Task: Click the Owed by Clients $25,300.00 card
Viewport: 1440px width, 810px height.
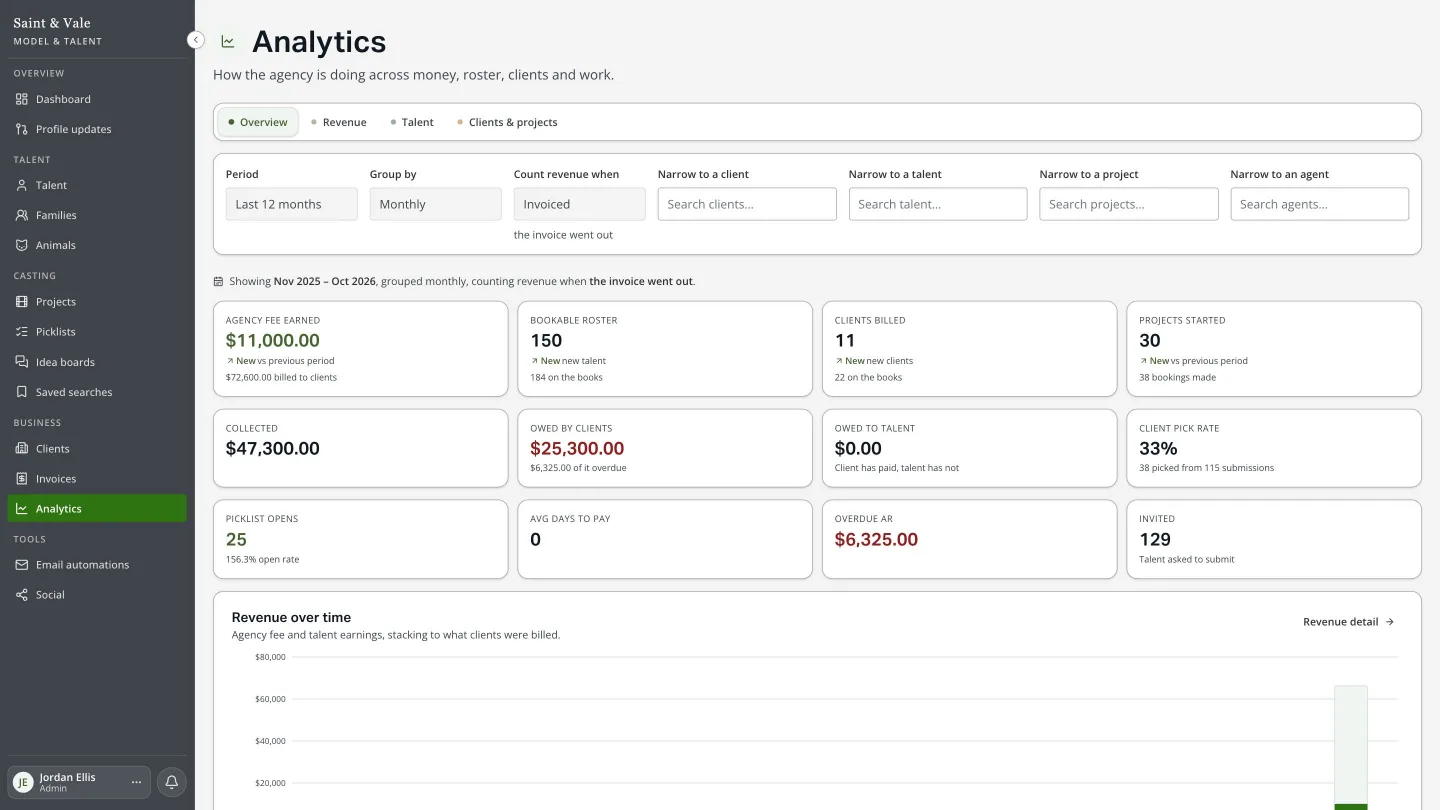Action: (665, 448)
